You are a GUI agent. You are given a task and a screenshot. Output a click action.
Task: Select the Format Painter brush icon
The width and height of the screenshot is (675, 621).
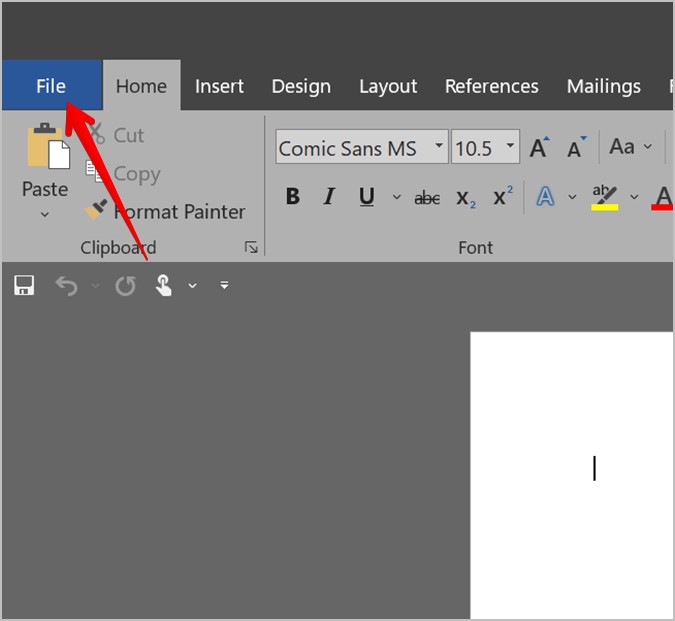[96, 210]
